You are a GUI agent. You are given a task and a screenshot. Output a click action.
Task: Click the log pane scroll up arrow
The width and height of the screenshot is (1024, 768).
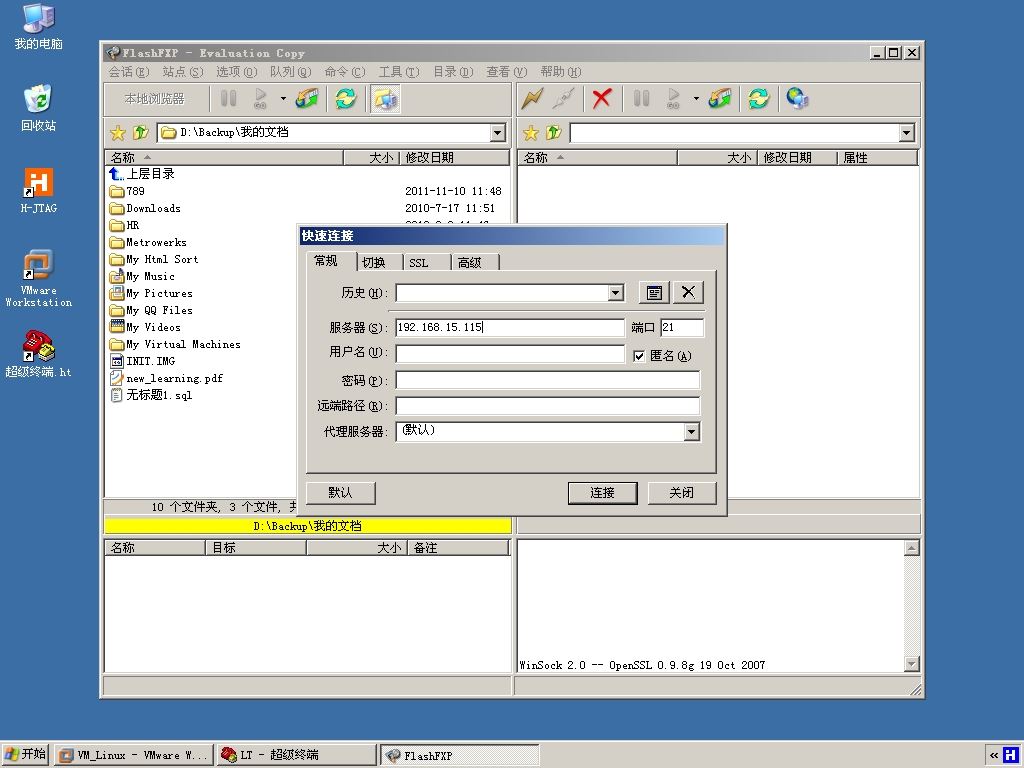pos(912,547)
